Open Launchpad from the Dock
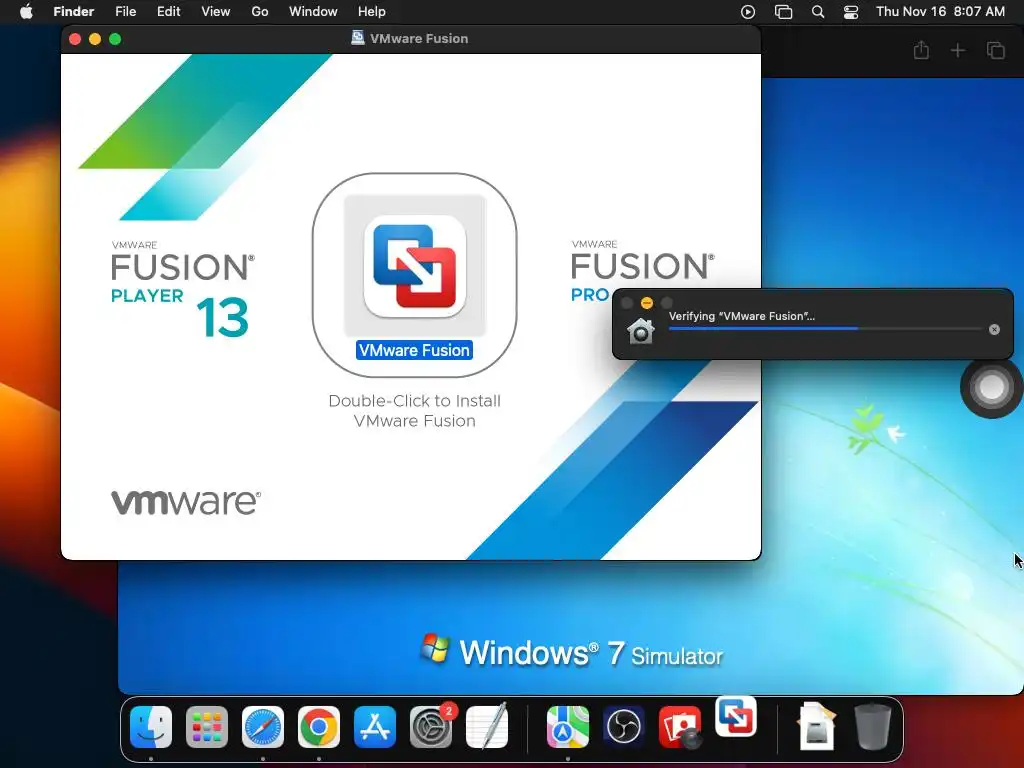Screen dimensions: 1024x768 tap(207, 727)
